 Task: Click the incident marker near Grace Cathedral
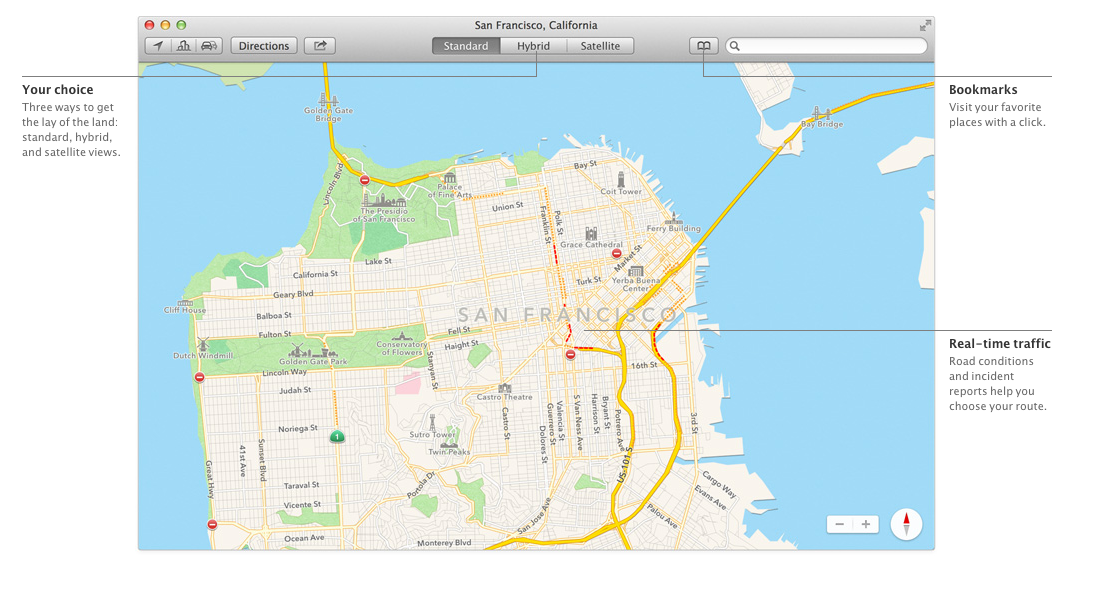click(616, 253)
